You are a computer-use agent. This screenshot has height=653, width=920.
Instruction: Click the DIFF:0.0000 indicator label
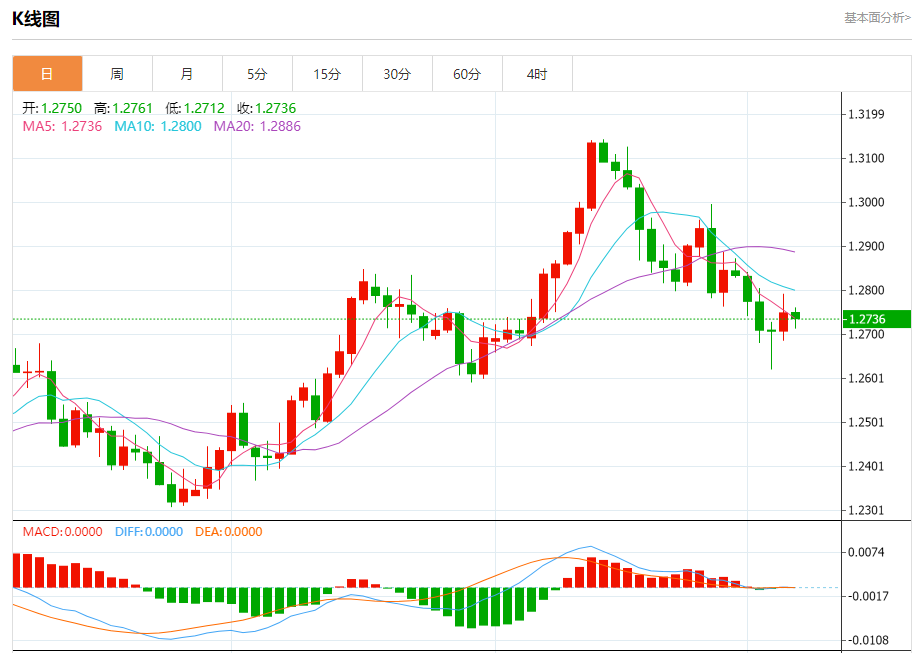coord(149,532)
